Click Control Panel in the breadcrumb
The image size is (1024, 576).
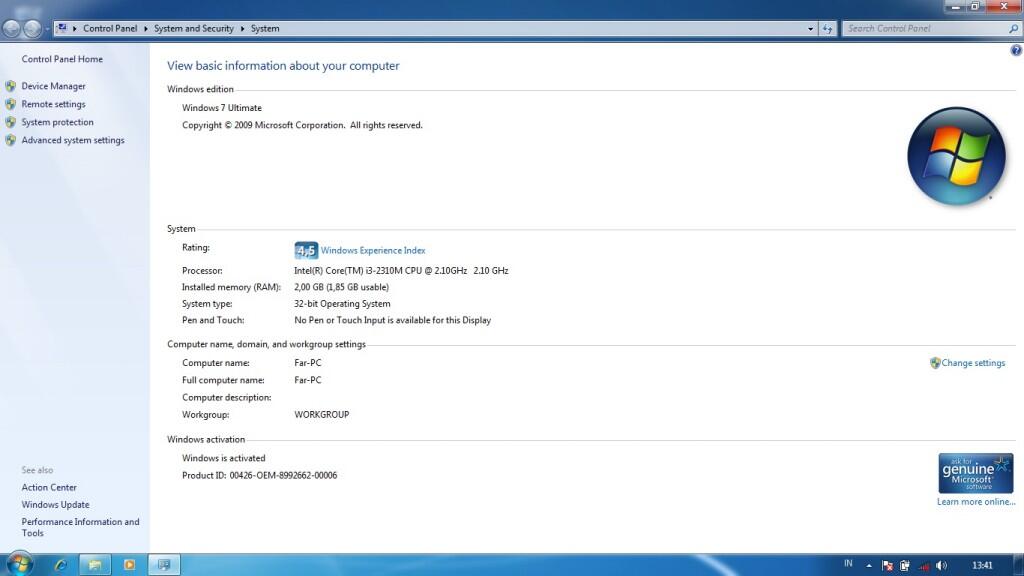[110, 29]
